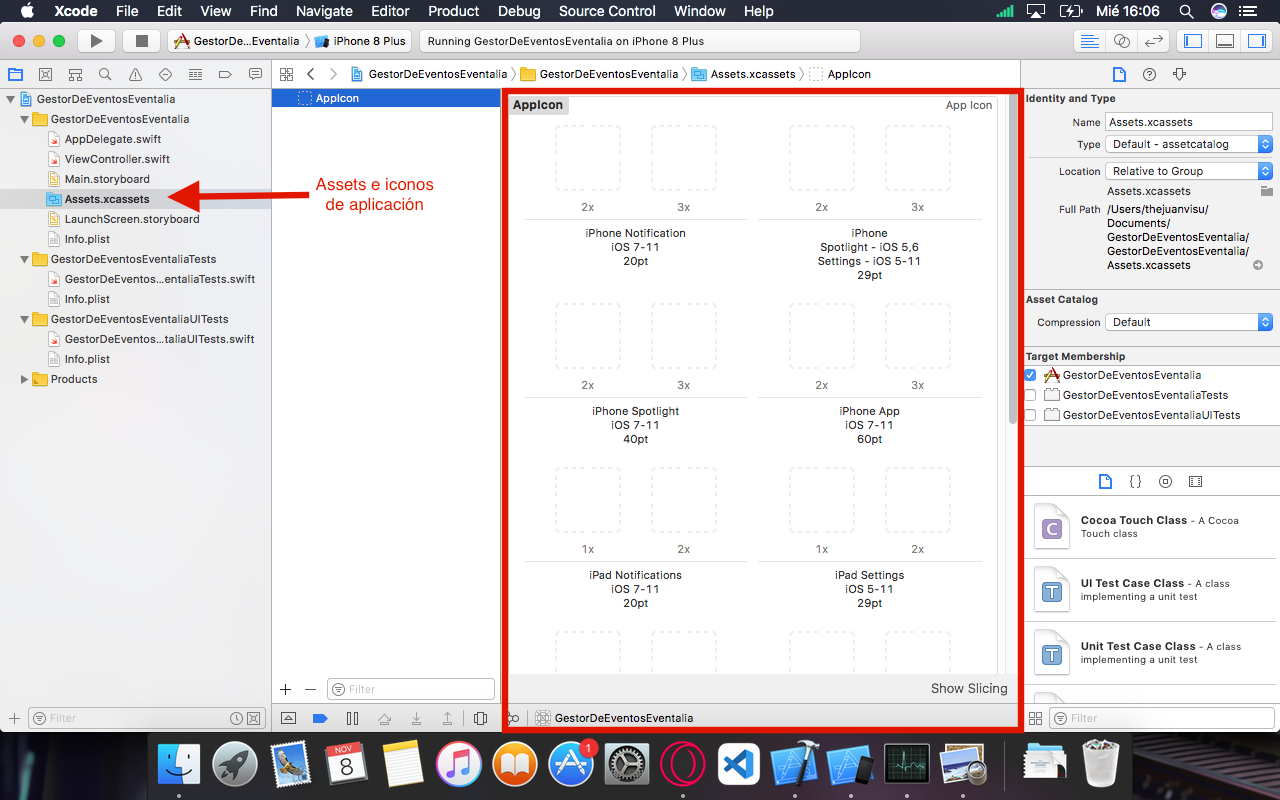
Task: Show the File Template library
Action: (1105, 481)
